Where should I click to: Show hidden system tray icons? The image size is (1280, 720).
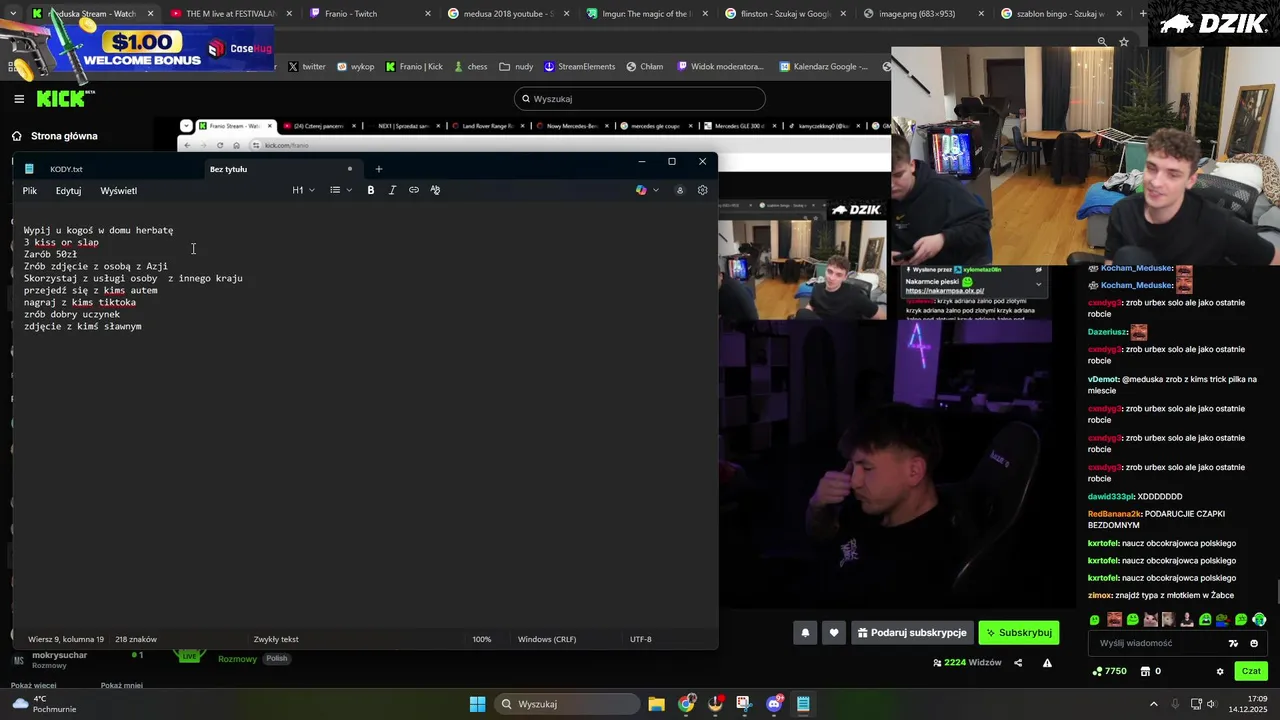1154,704
